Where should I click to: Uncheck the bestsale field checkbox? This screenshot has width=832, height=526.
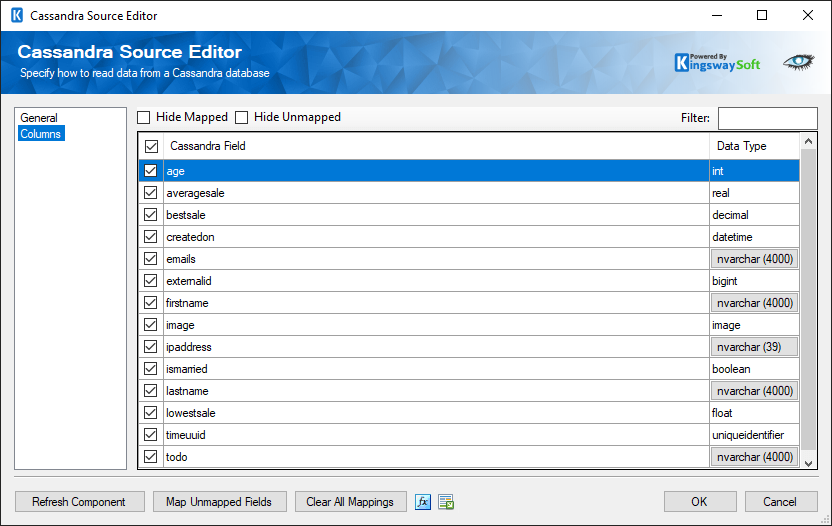click(x=151, y=214)
